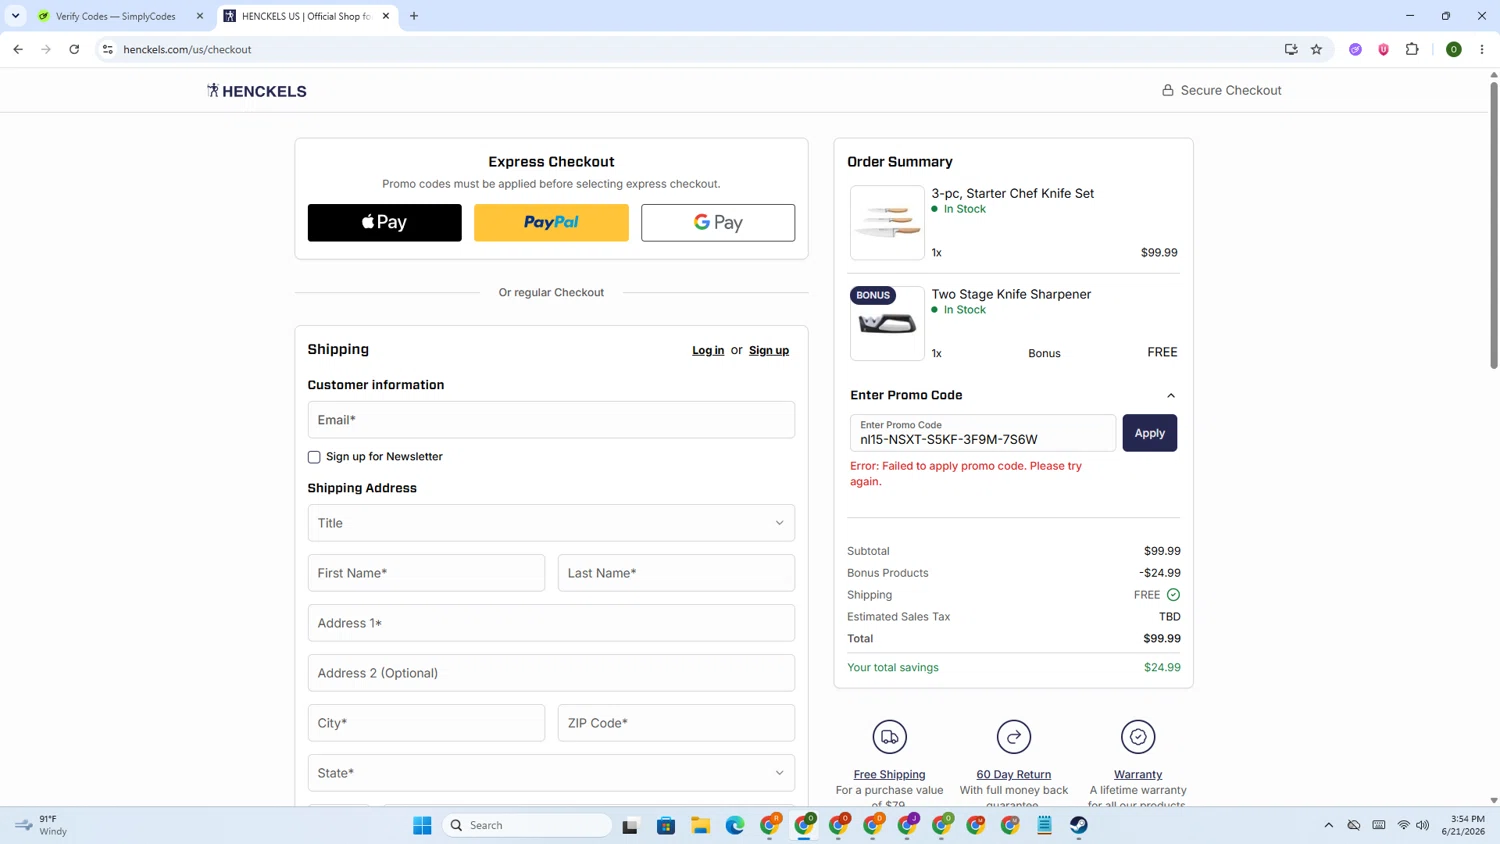This screenshot has width=1500, height=844.
Task: Click the Henckels logo in the header
Action: pos(257,91)
